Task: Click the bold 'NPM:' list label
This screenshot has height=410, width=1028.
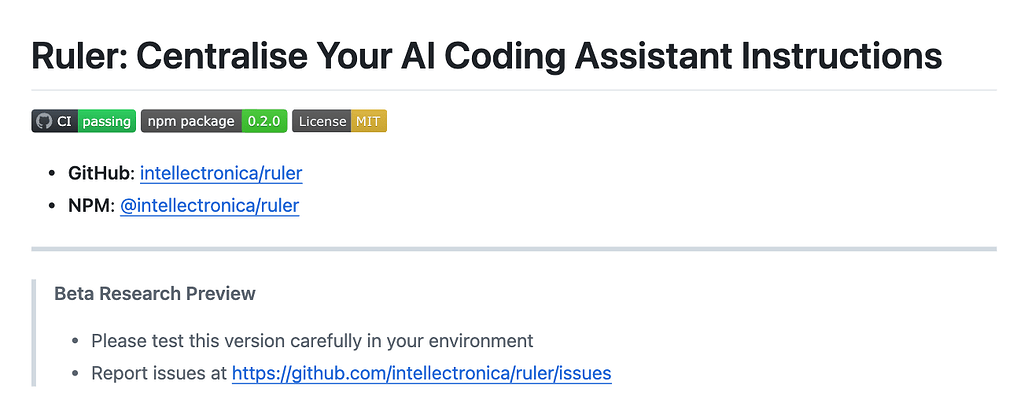Action: pos(92,206)
